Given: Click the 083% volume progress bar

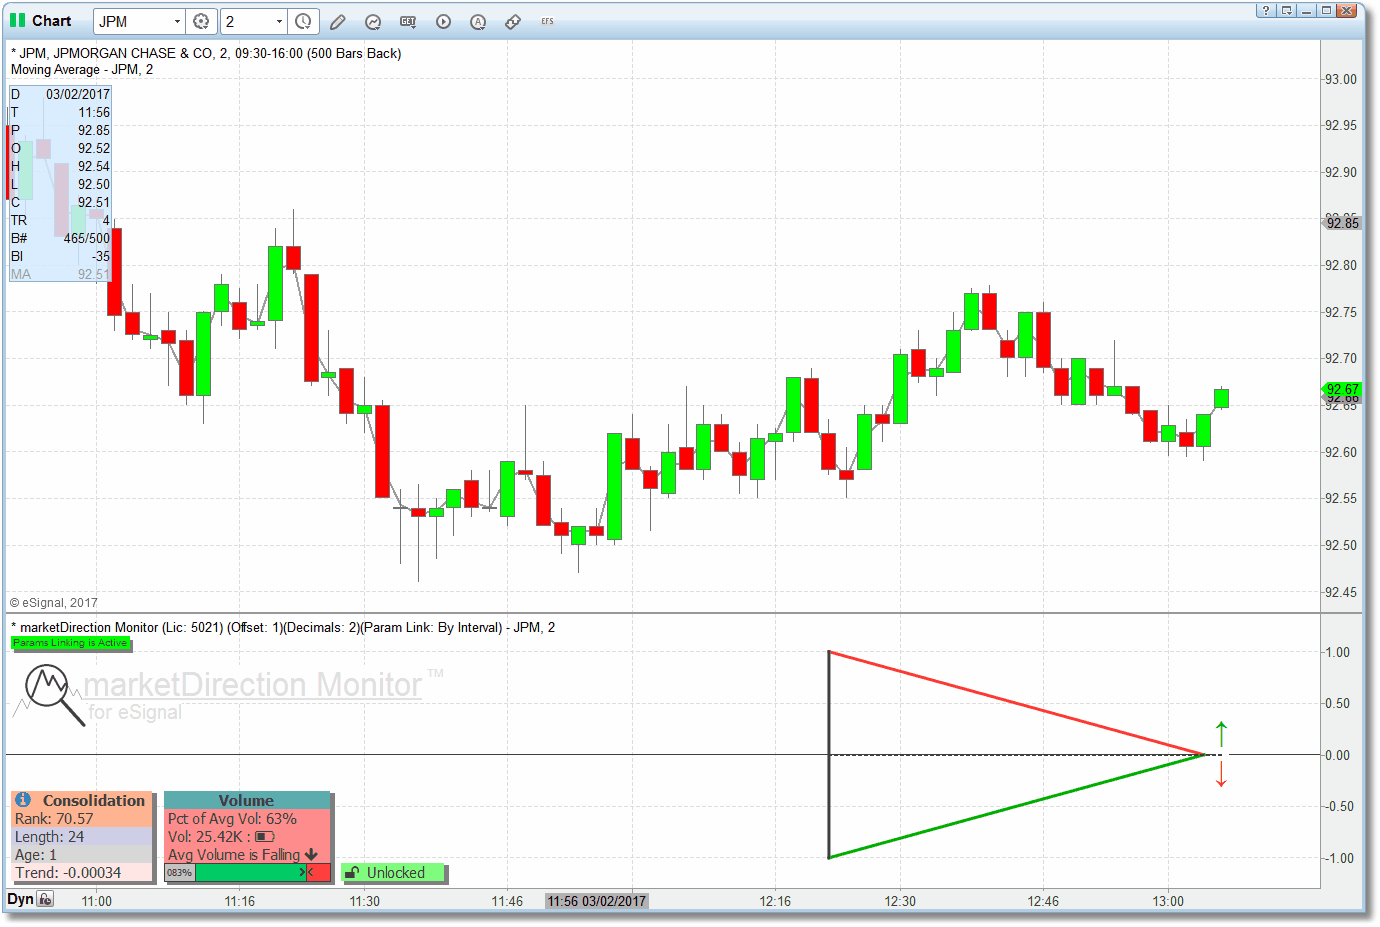Looking at the screenshot, I should [247, 873].
